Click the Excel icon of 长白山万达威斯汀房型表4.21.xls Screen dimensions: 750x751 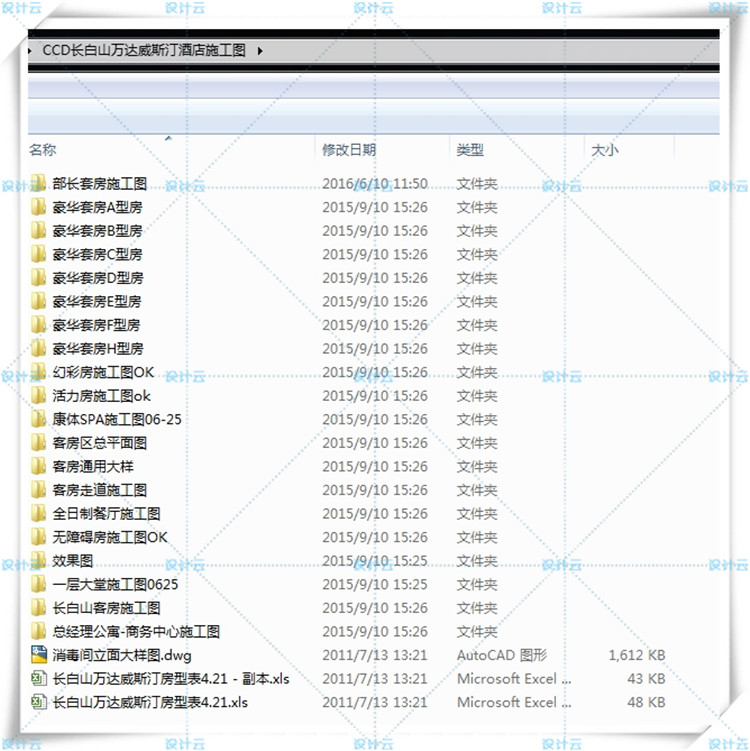tap(39, 702)
